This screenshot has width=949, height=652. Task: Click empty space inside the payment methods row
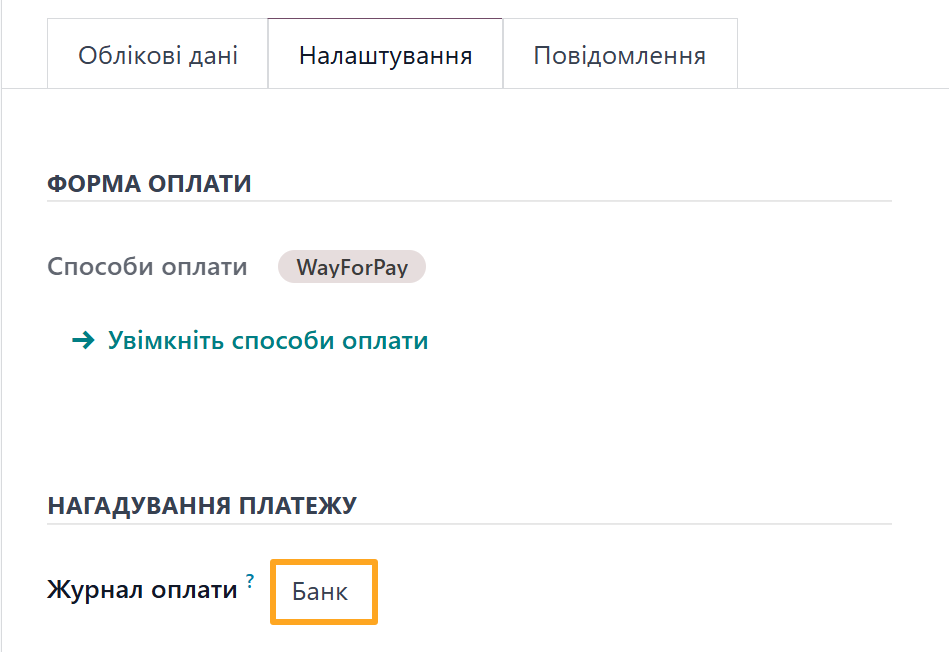tap(550, 266)
